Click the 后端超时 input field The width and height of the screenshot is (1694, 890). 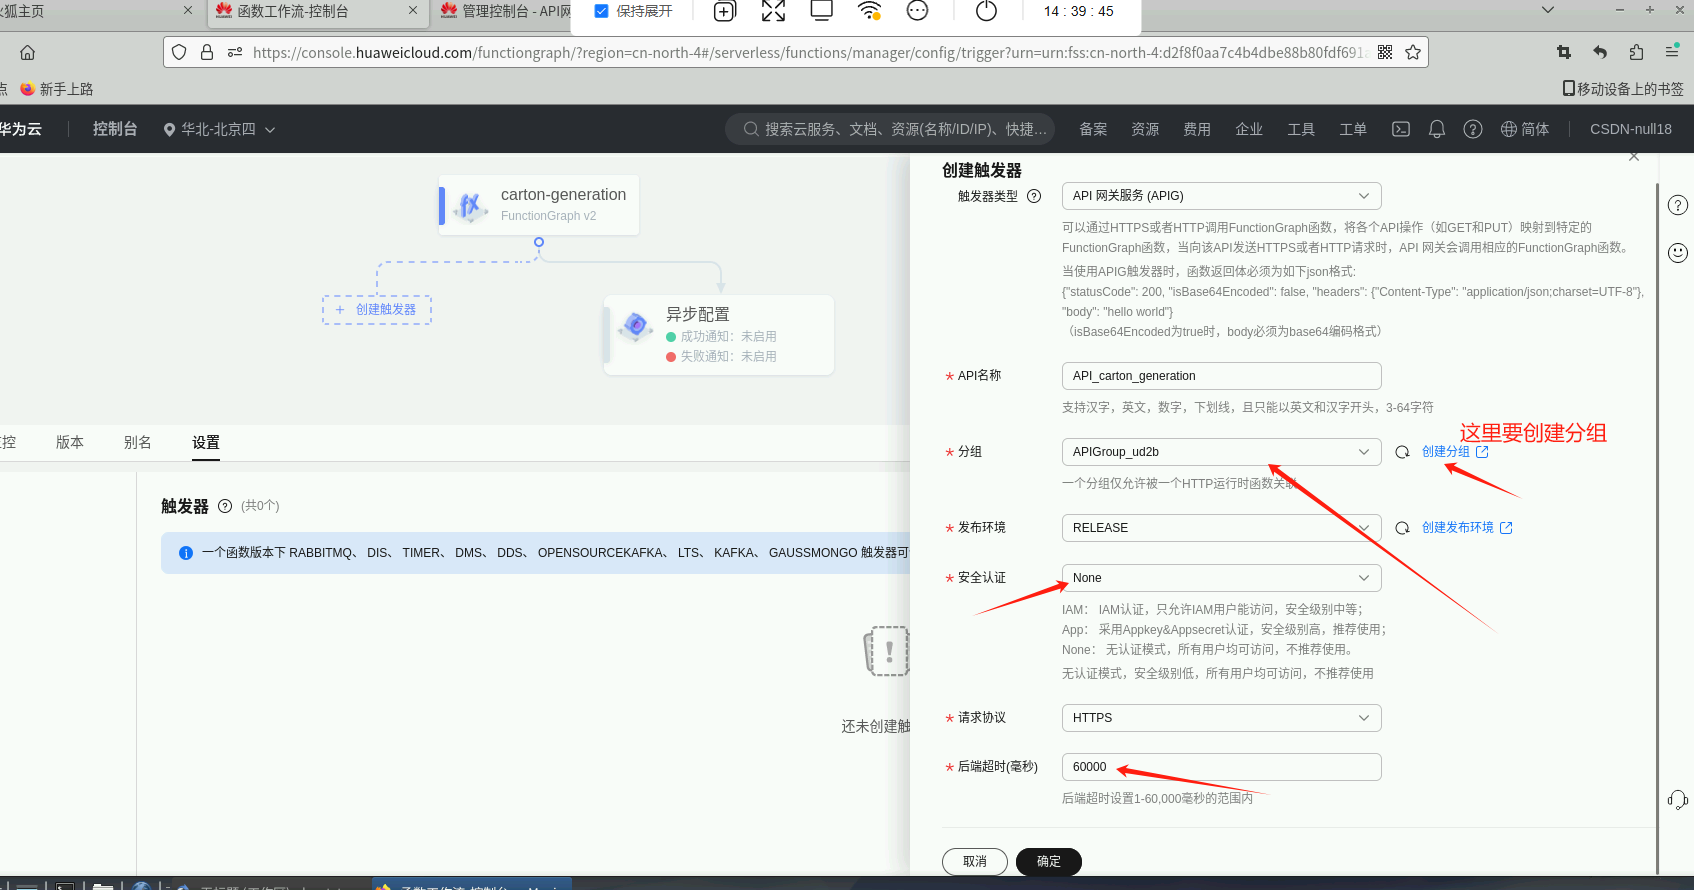point(1221,767)
